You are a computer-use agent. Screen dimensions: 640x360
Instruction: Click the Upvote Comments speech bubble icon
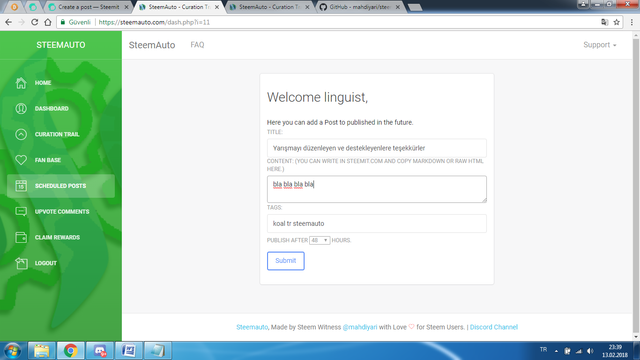21,211
